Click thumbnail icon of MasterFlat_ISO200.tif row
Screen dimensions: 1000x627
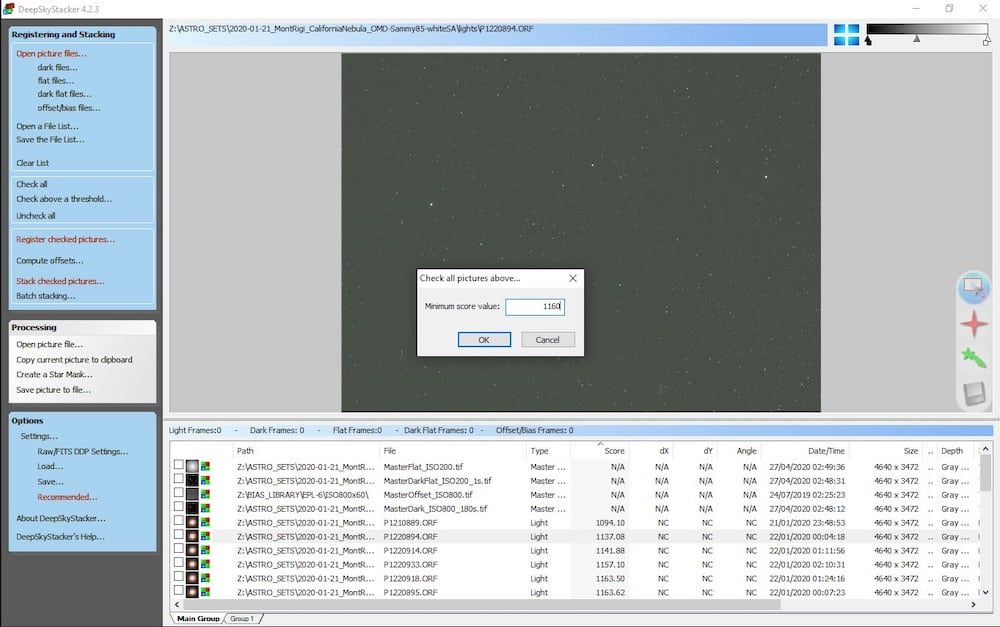(x=192, y=466)
